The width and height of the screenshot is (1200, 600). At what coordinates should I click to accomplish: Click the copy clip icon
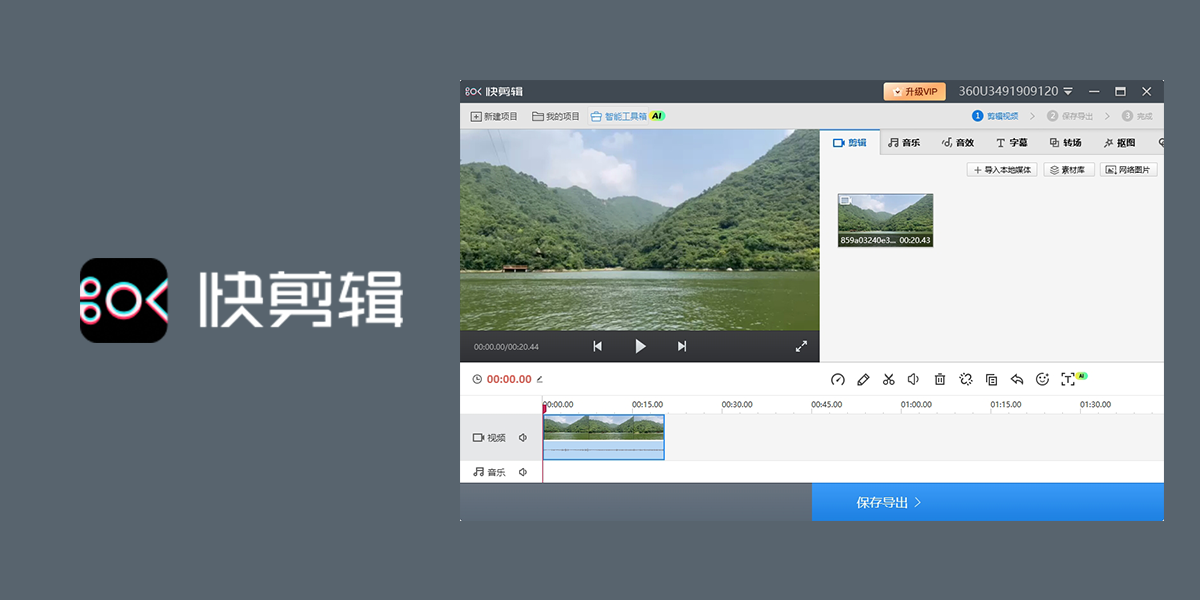991,379
